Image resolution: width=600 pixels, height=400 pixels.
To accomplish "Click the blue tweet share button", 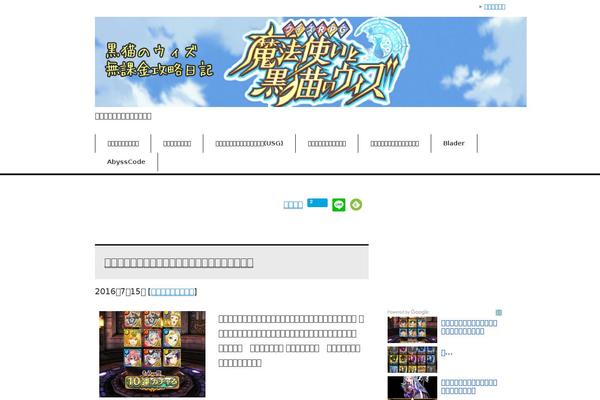I will (x=317, y=202).
